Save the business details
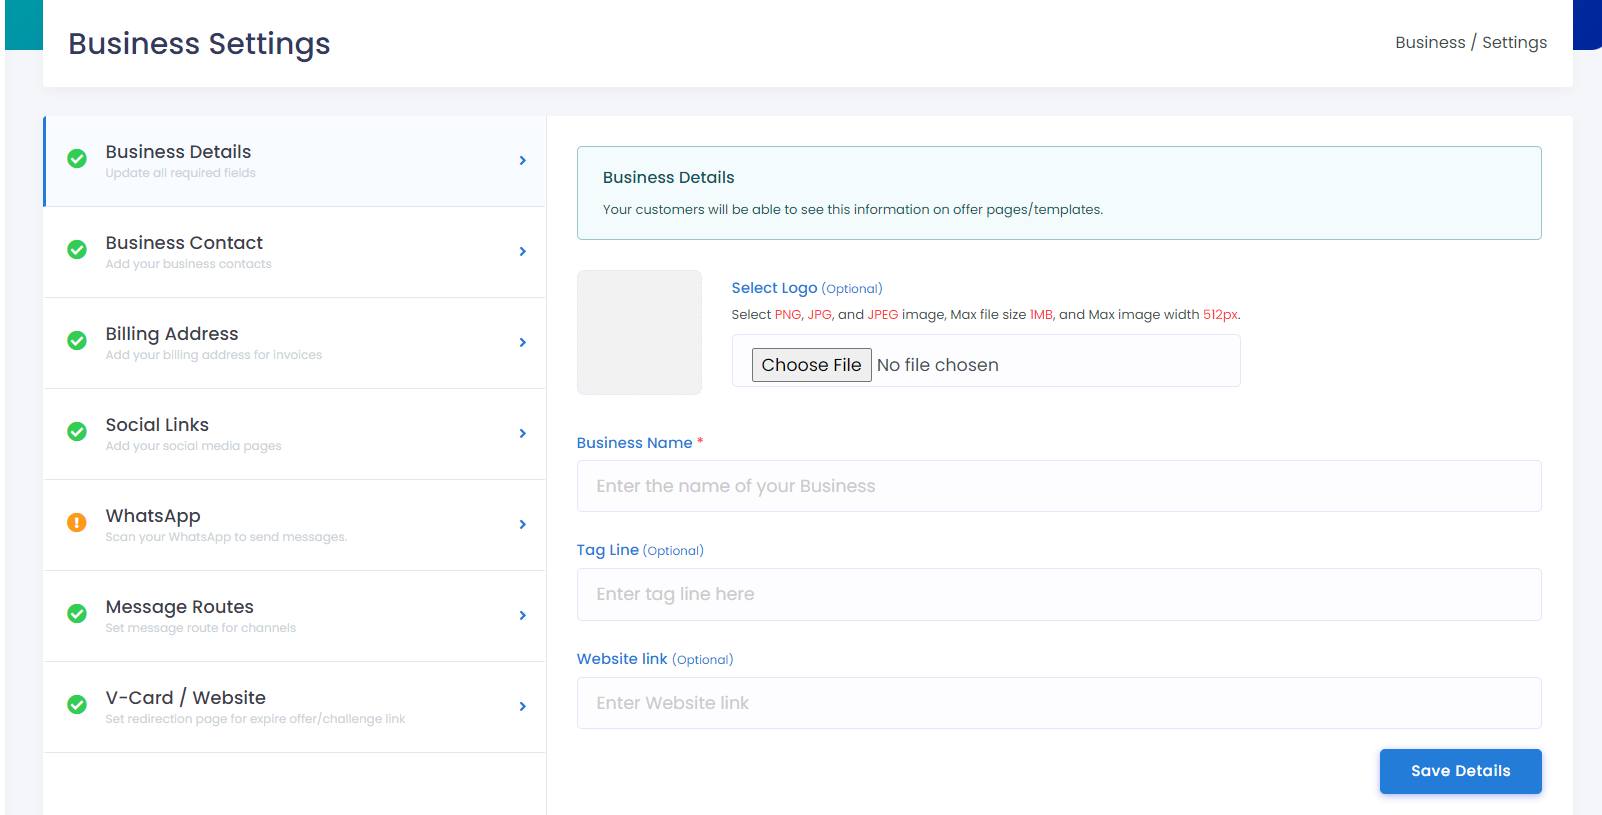 [x=1460, y=771]
